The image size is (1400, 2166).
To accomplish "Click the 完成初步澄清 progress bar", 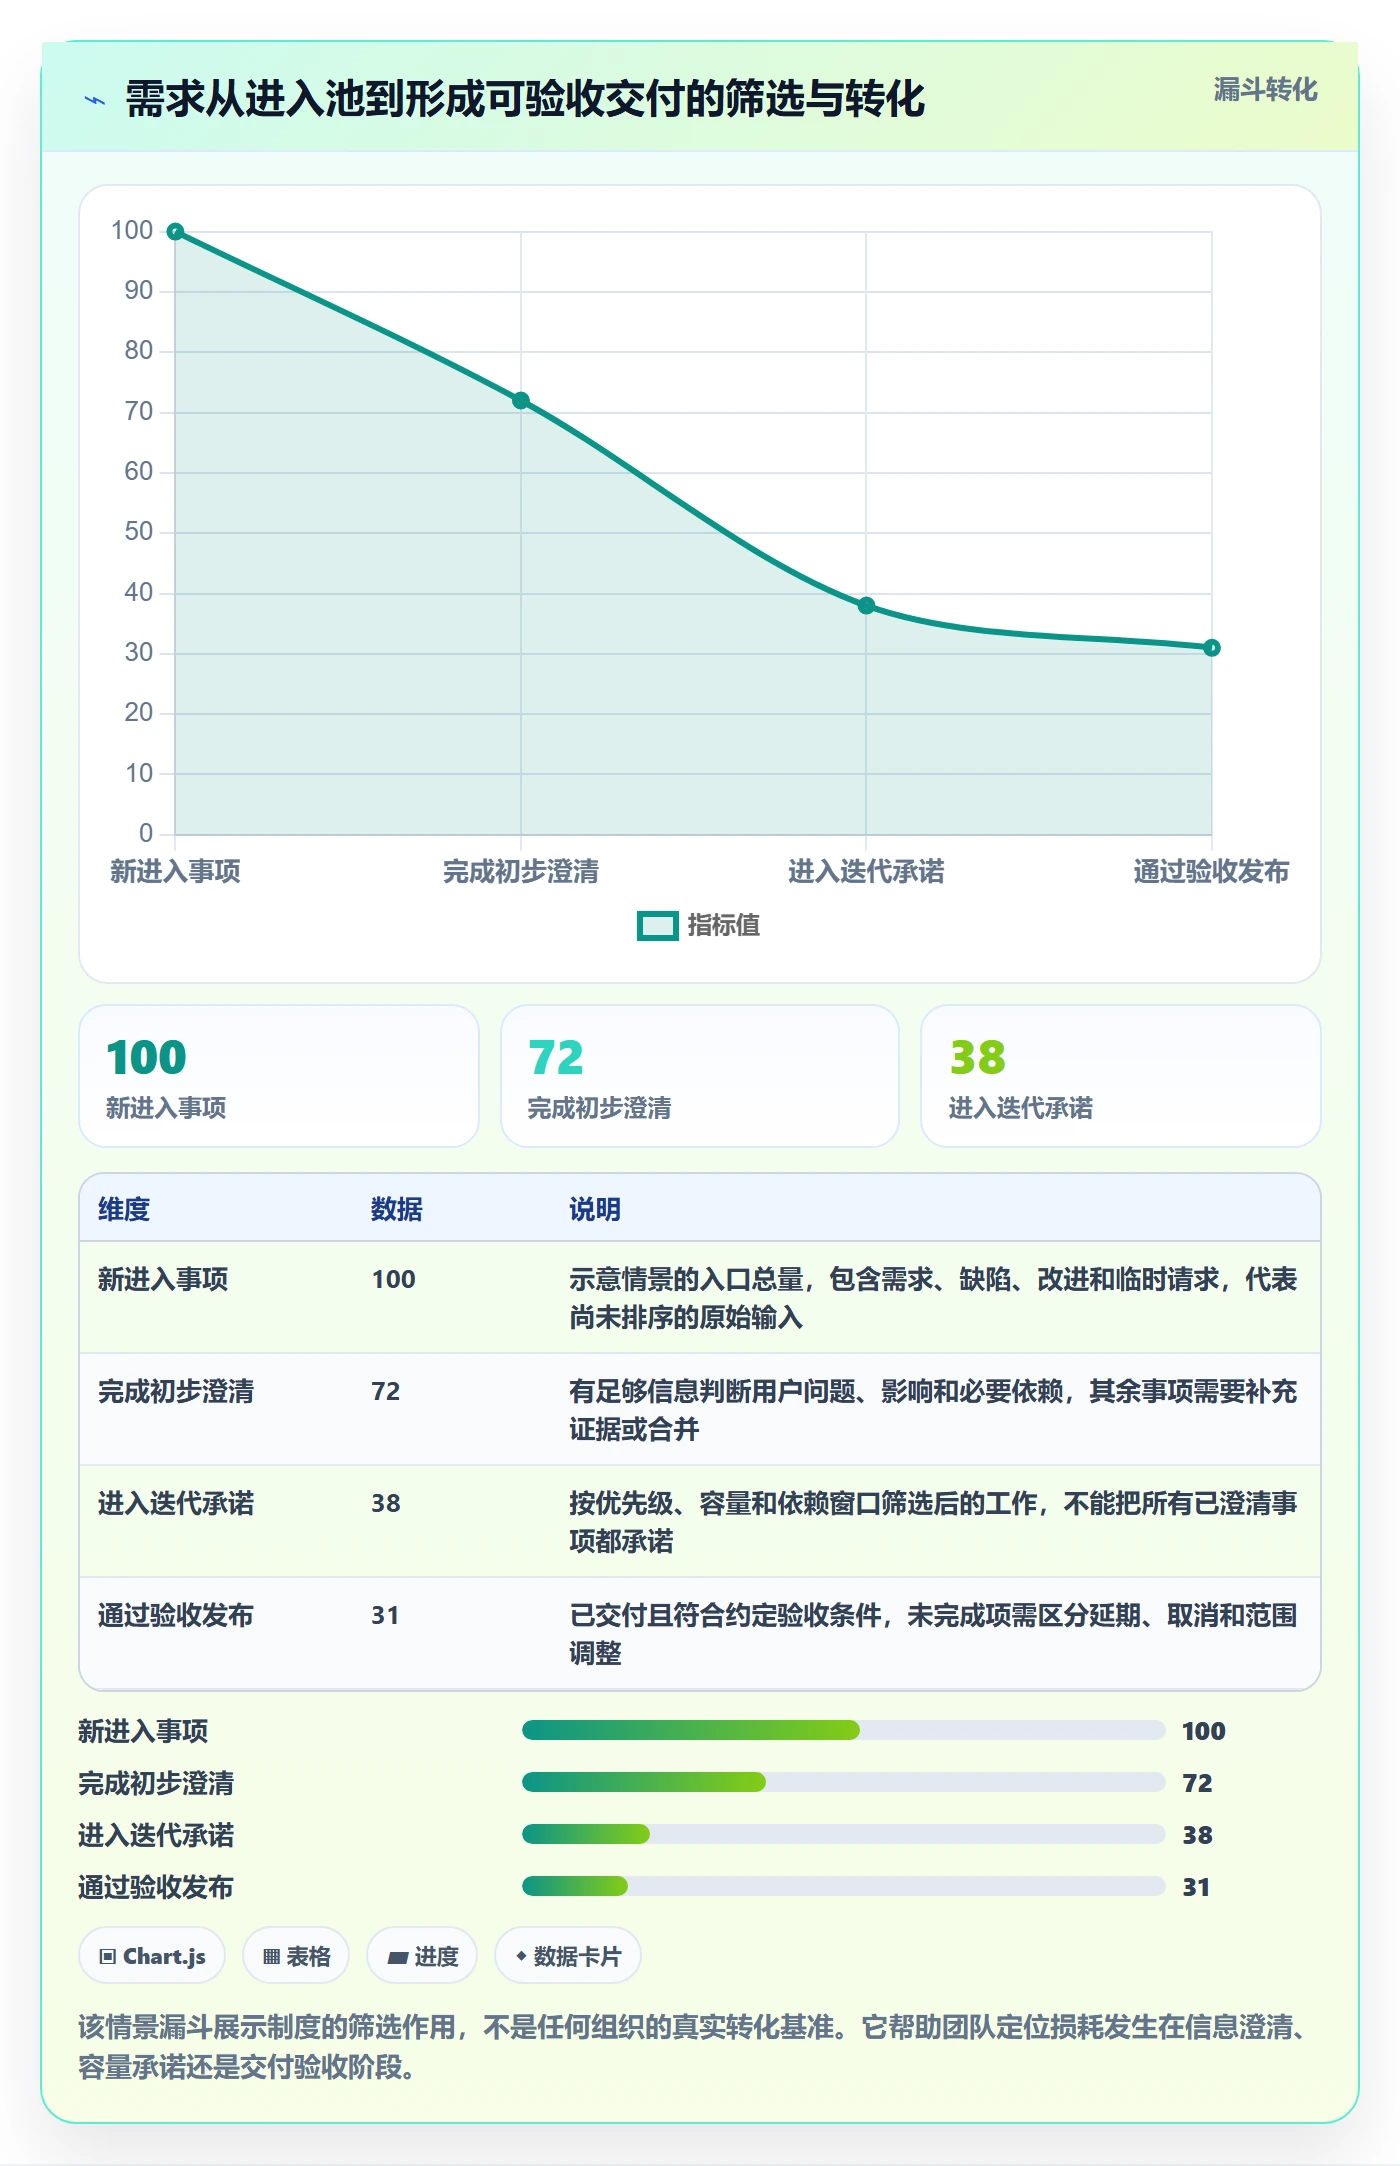I will click(843, 1782).
